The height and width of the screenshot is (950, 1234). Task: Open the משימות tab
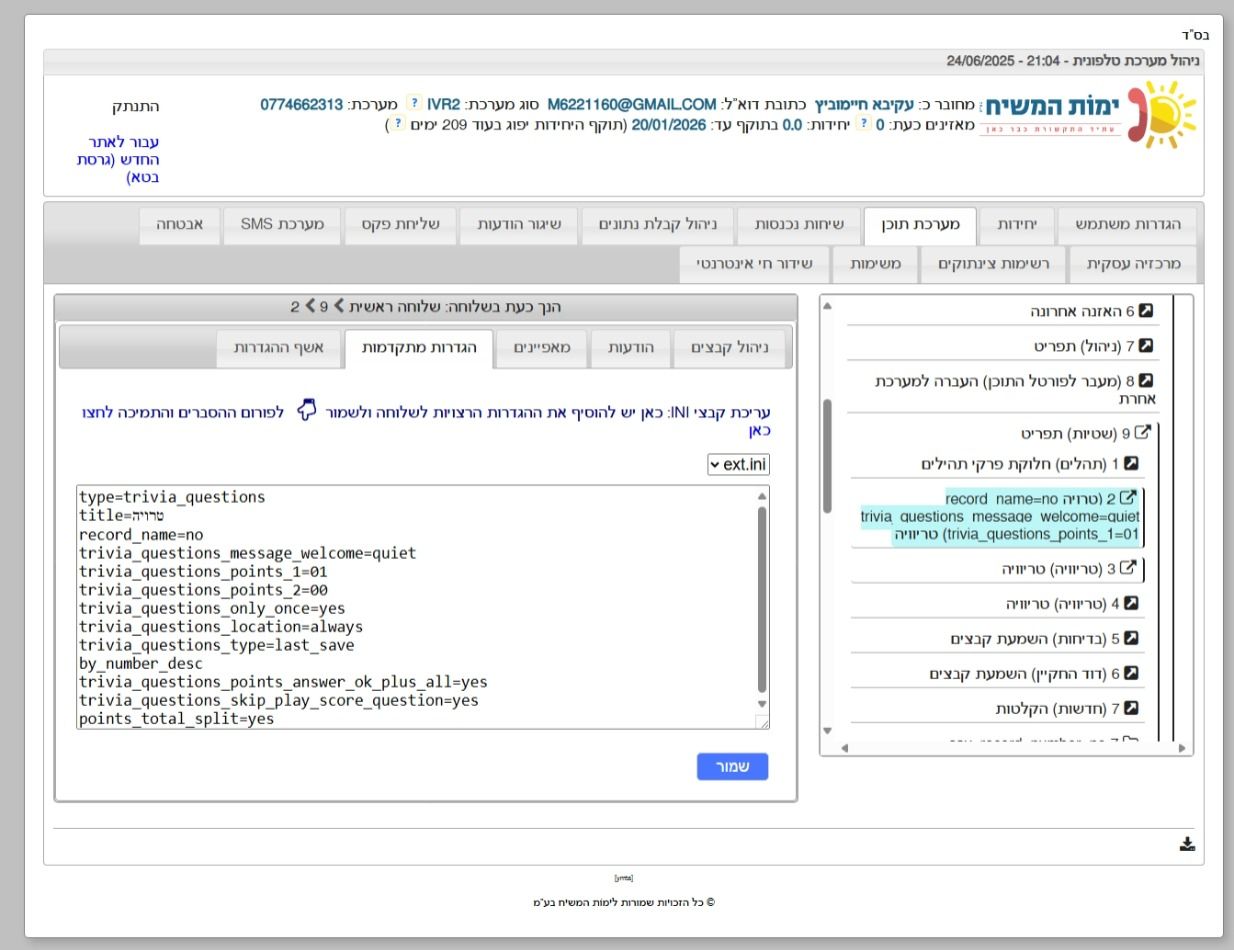coord(876,264)
